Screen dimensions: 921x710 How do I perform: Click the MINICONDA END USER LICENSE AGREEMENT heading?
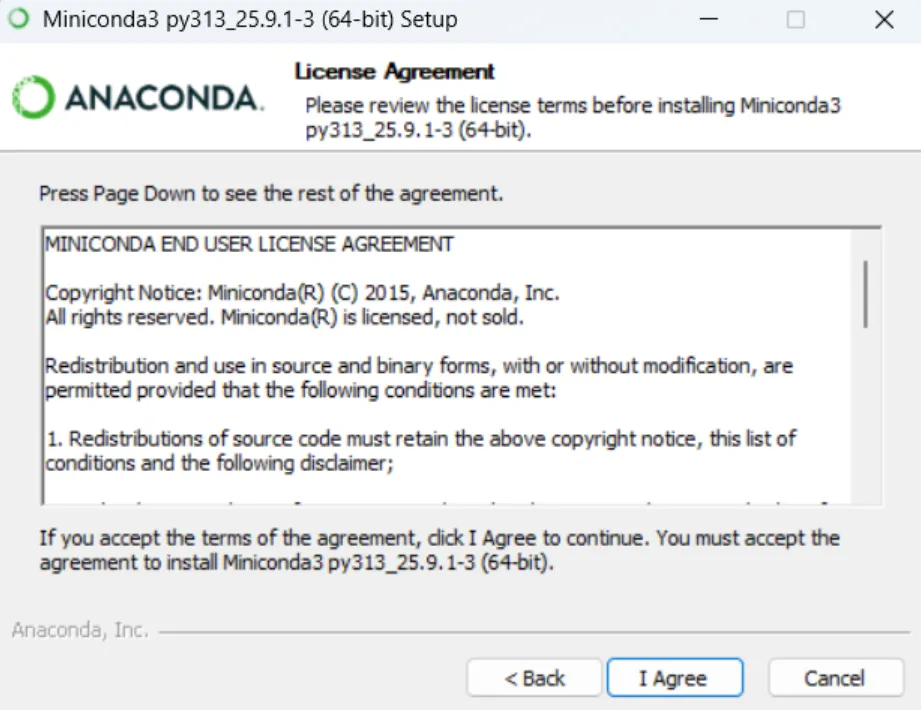[x=249, y=244]
